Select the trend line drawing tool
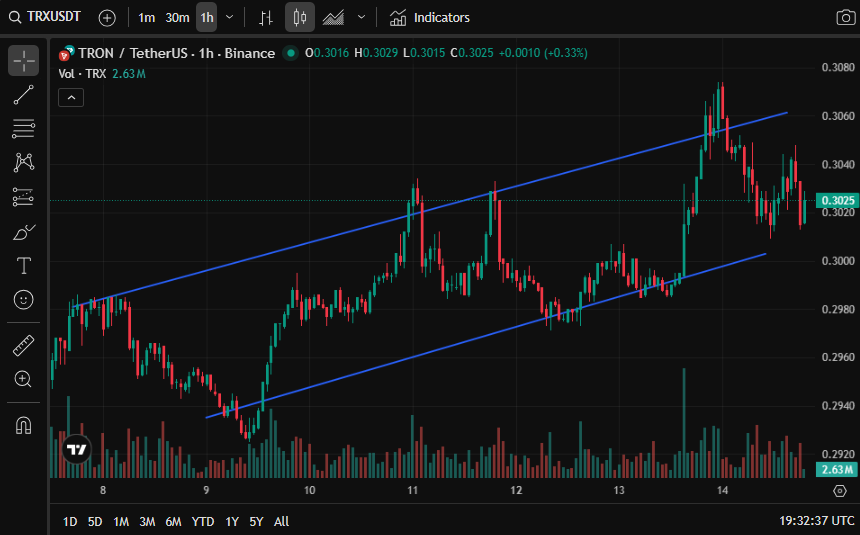 click(x=24, y=94)
